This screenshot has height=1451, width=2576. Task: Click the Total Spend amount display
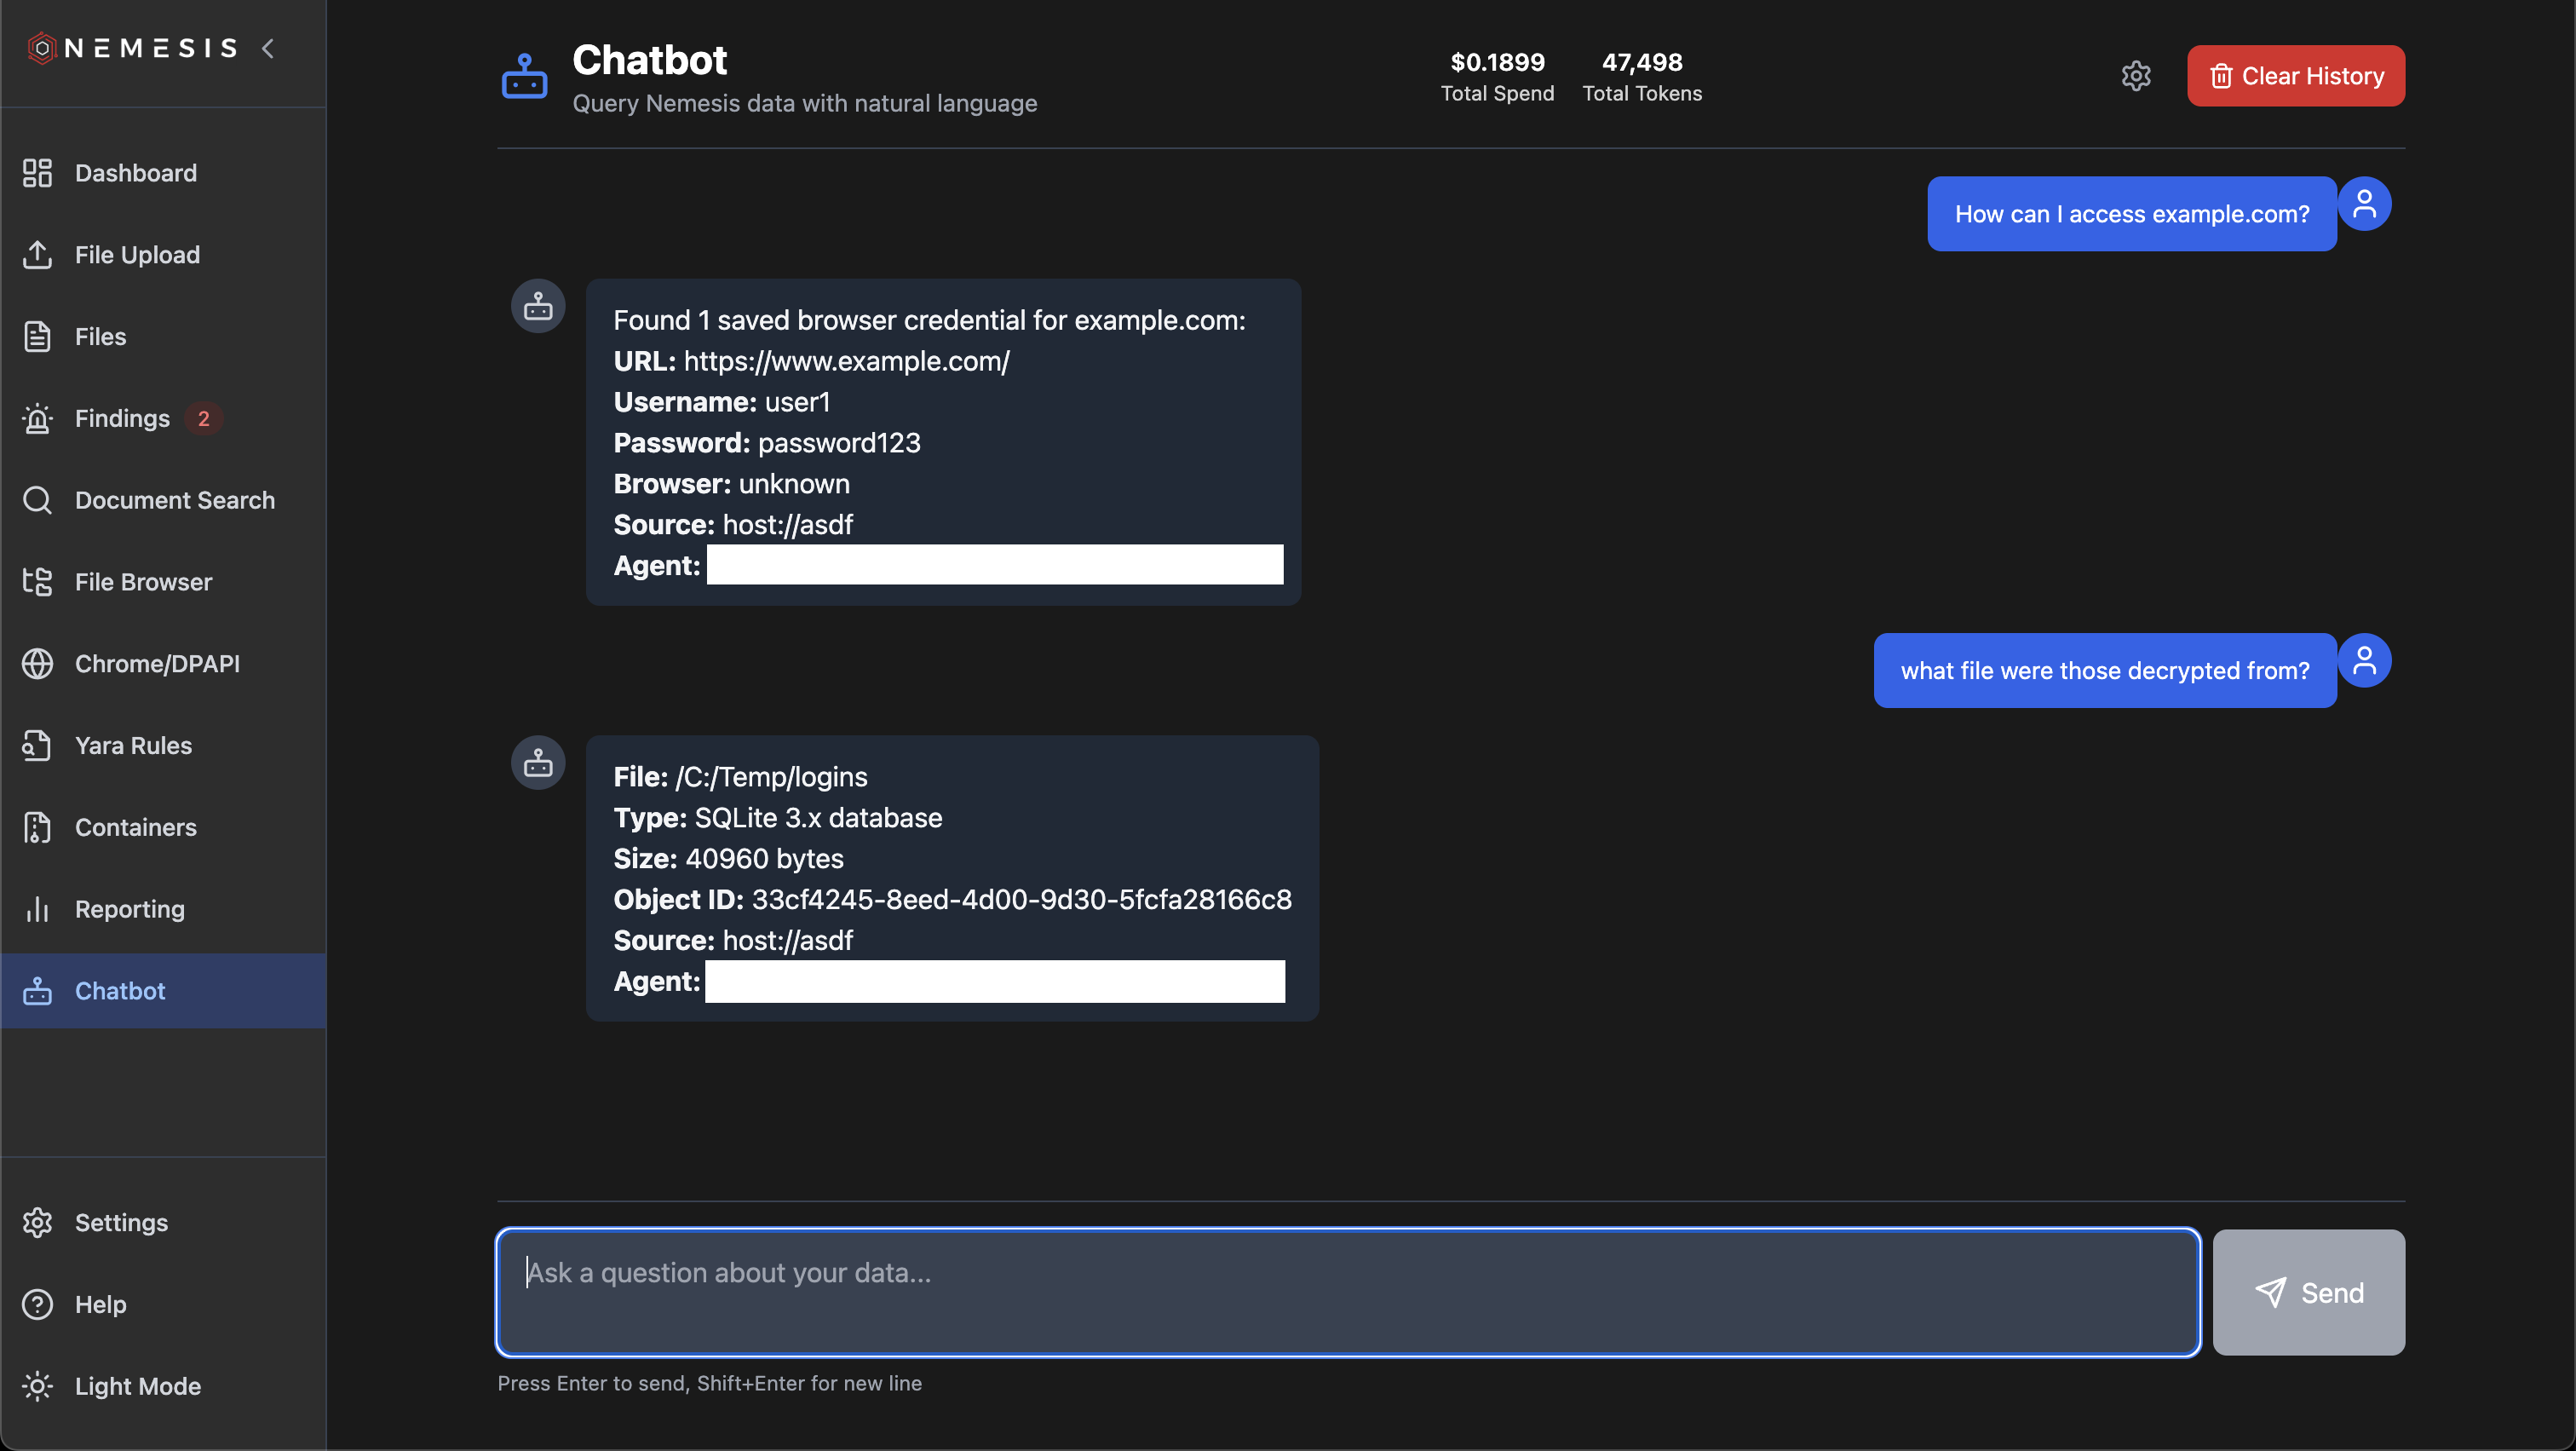click(1497, 75)
